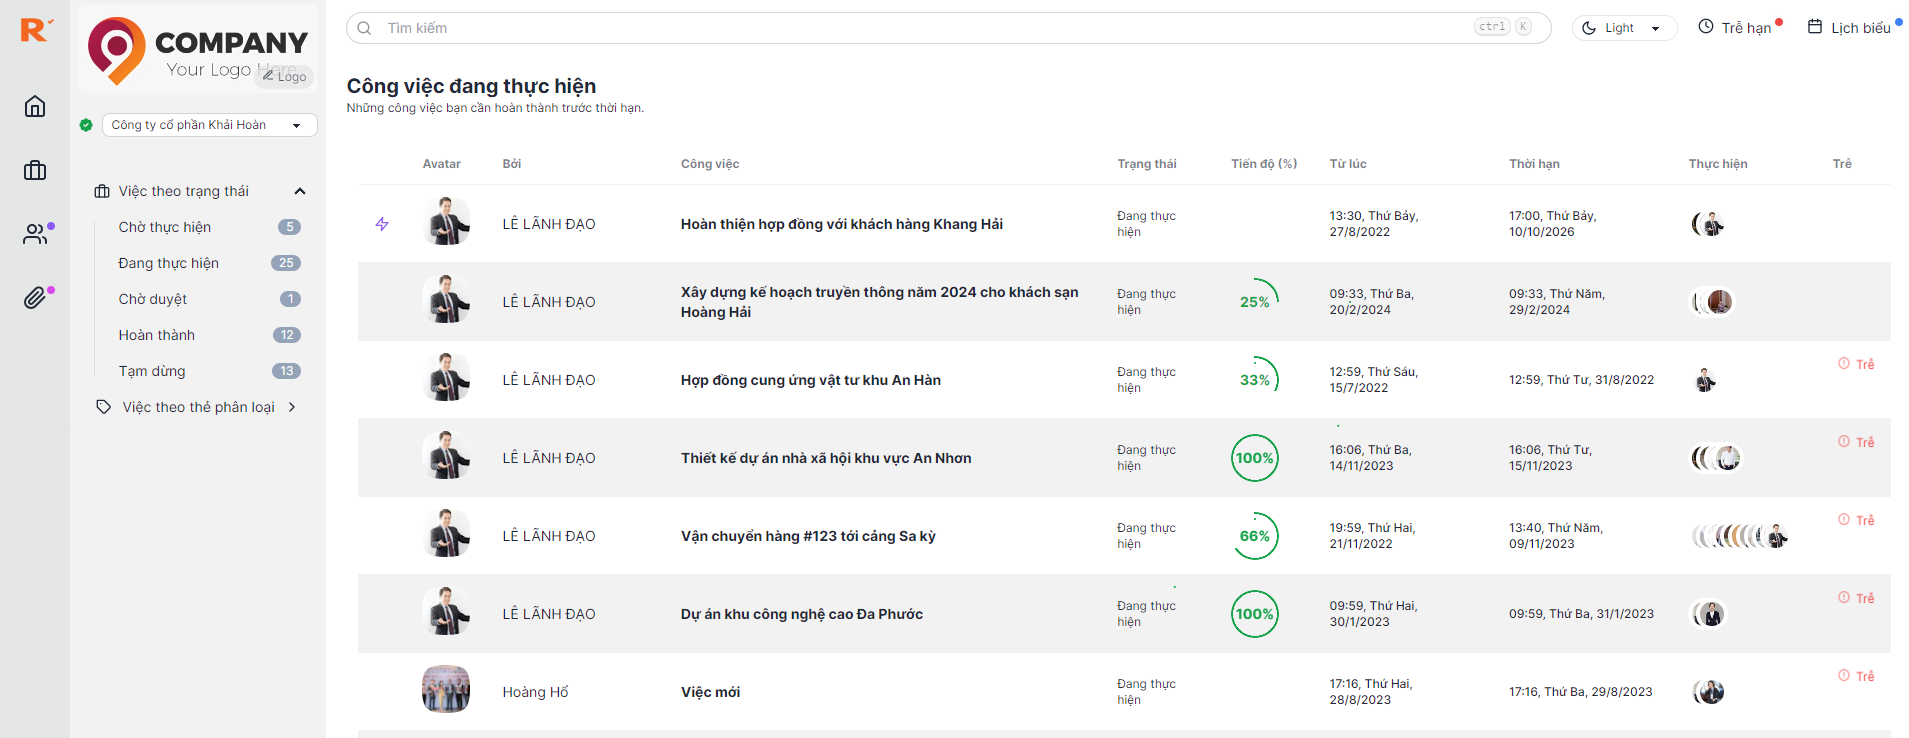Open the Công ty cổ phần Khải Hoàn dropdown
This screenshot has height=738, width=1909.
click(209, 125)
